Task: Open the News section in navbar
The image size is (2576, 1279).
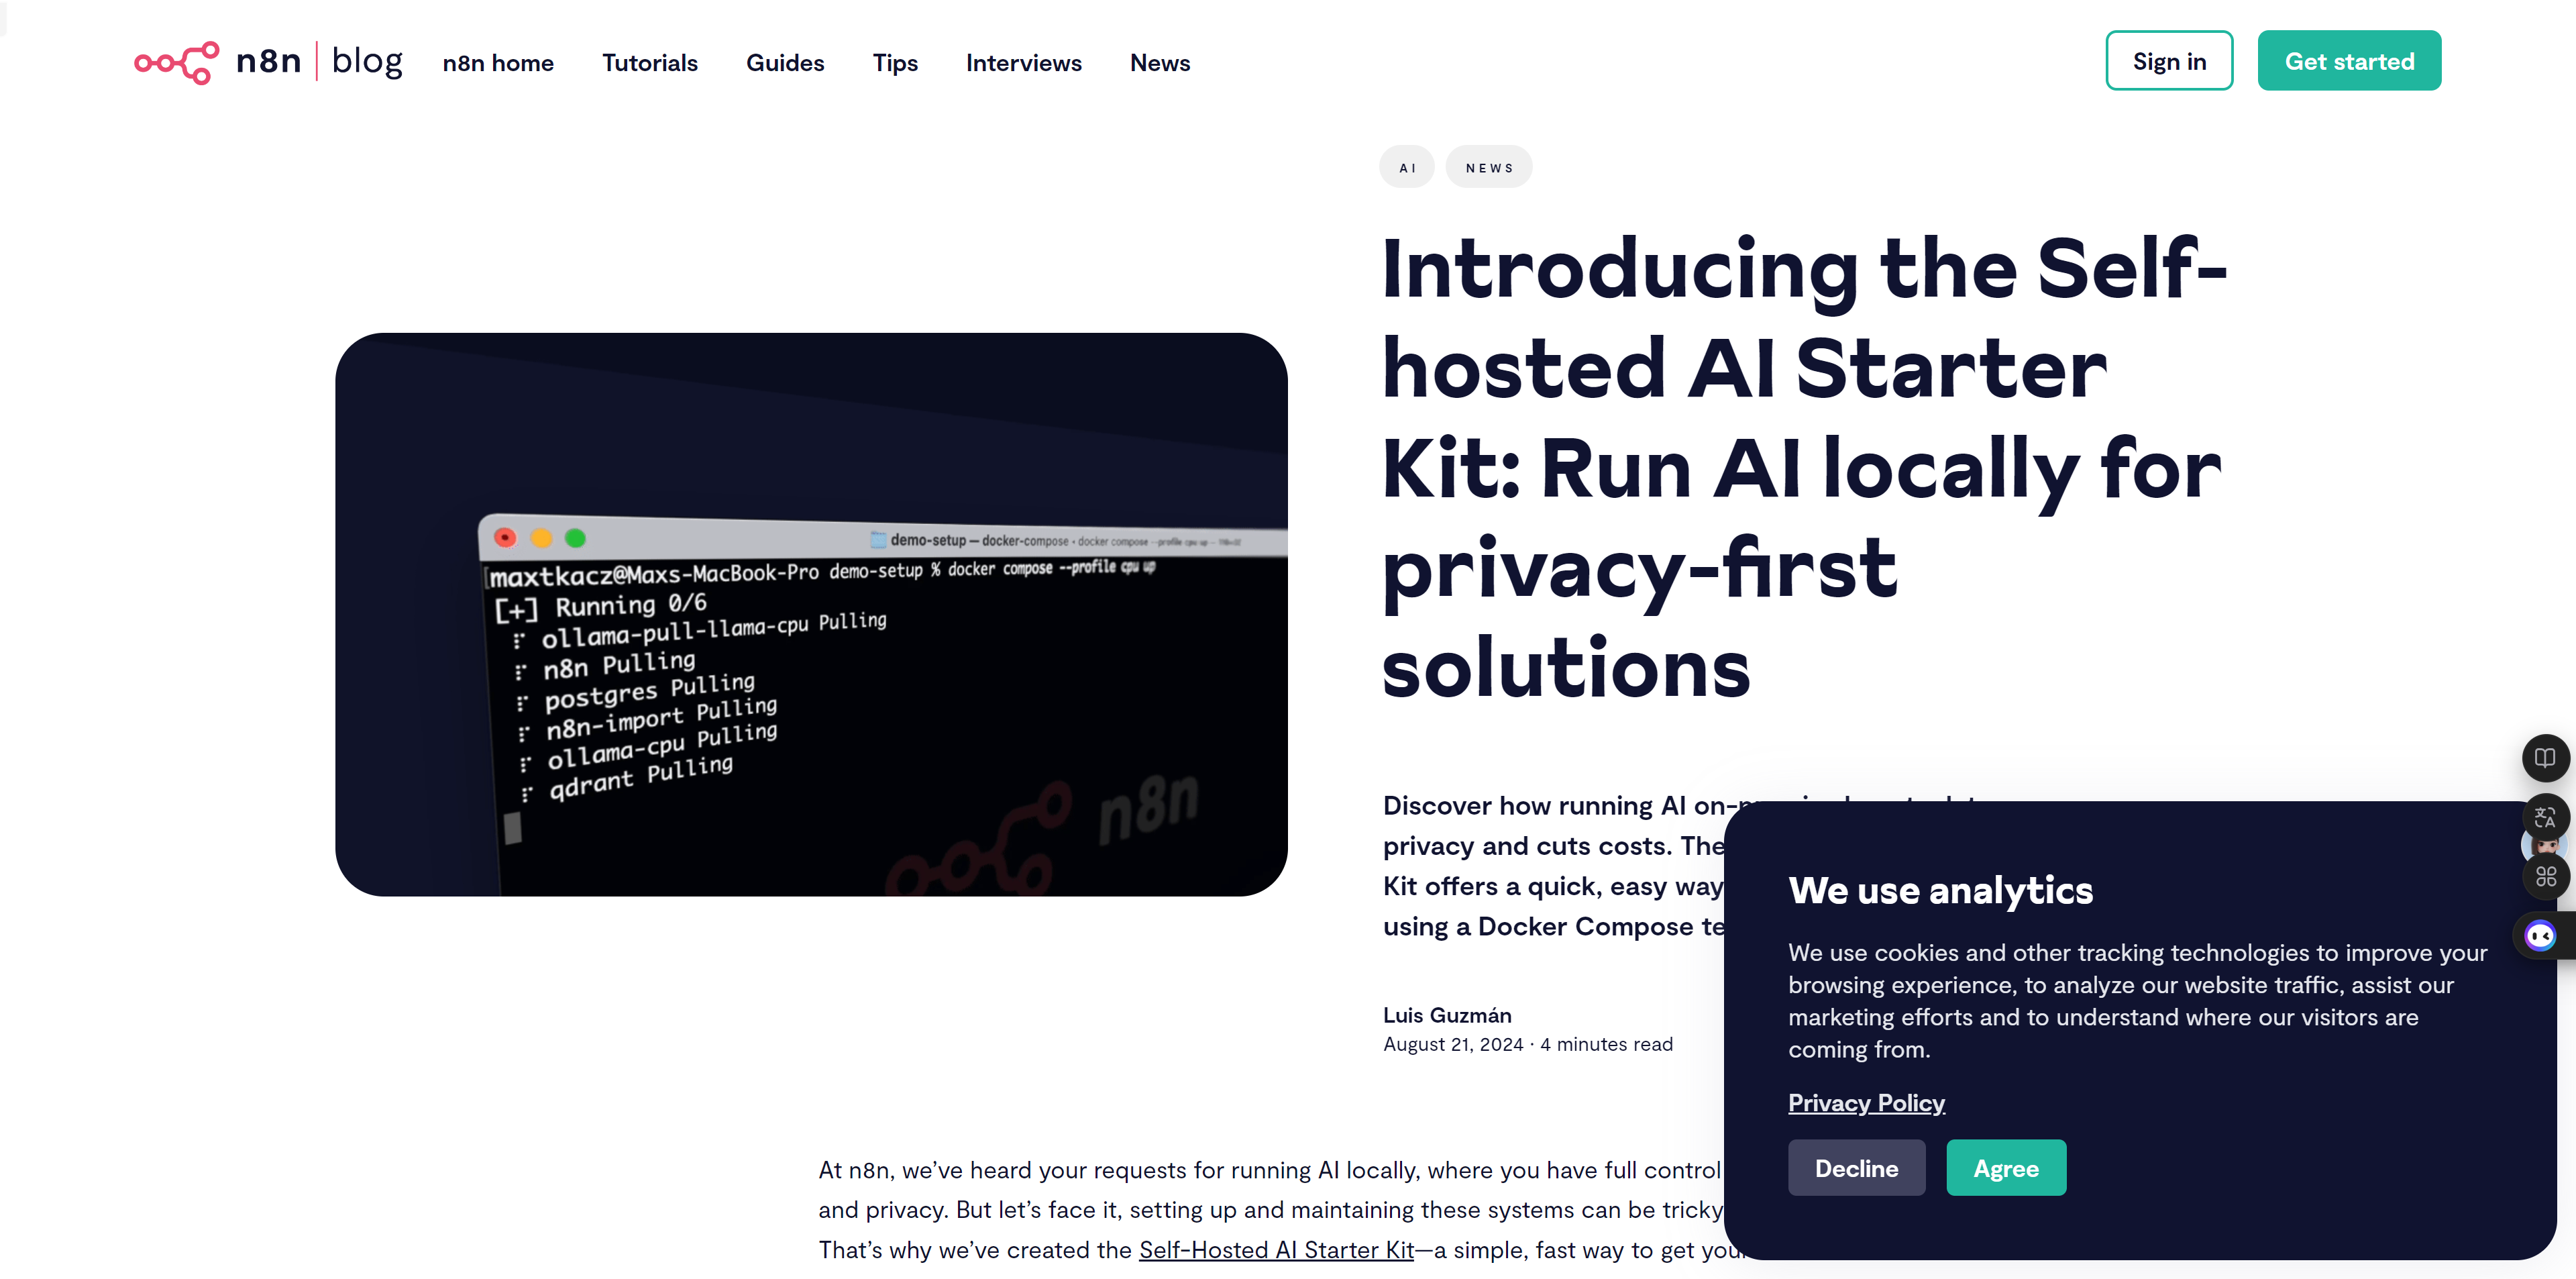Action: [1160, 63]
